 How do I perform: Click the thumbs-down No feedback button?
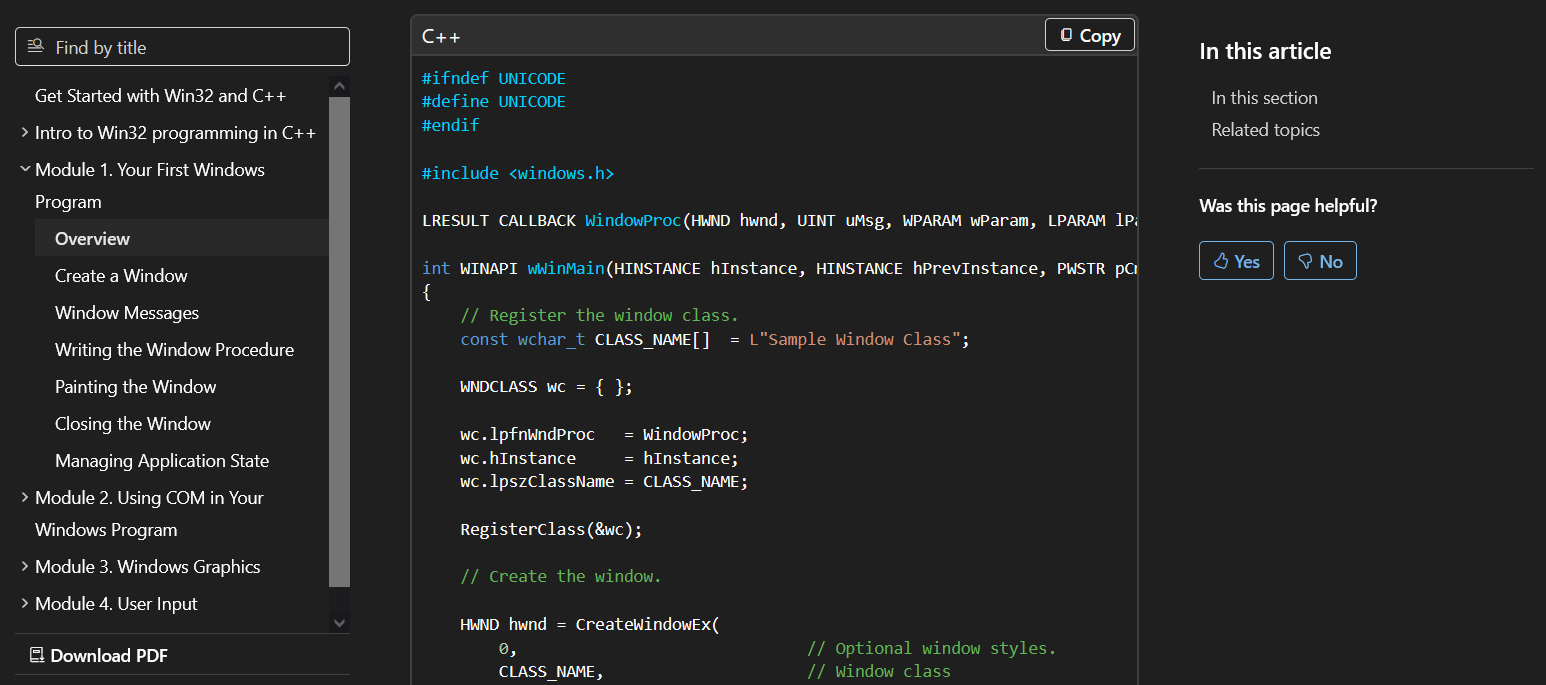point(1319,261)
